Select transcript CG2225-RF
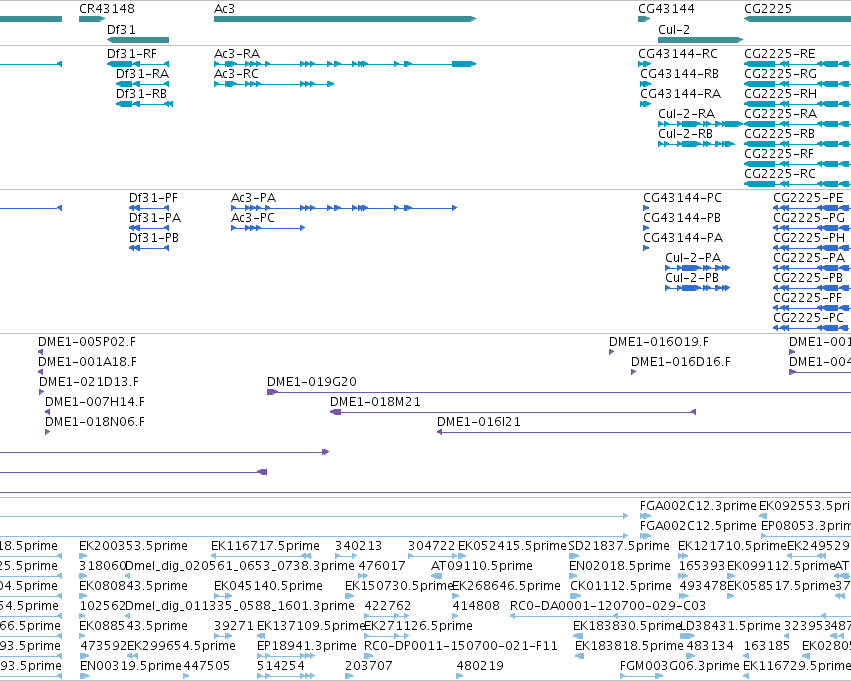 [779, 154]
